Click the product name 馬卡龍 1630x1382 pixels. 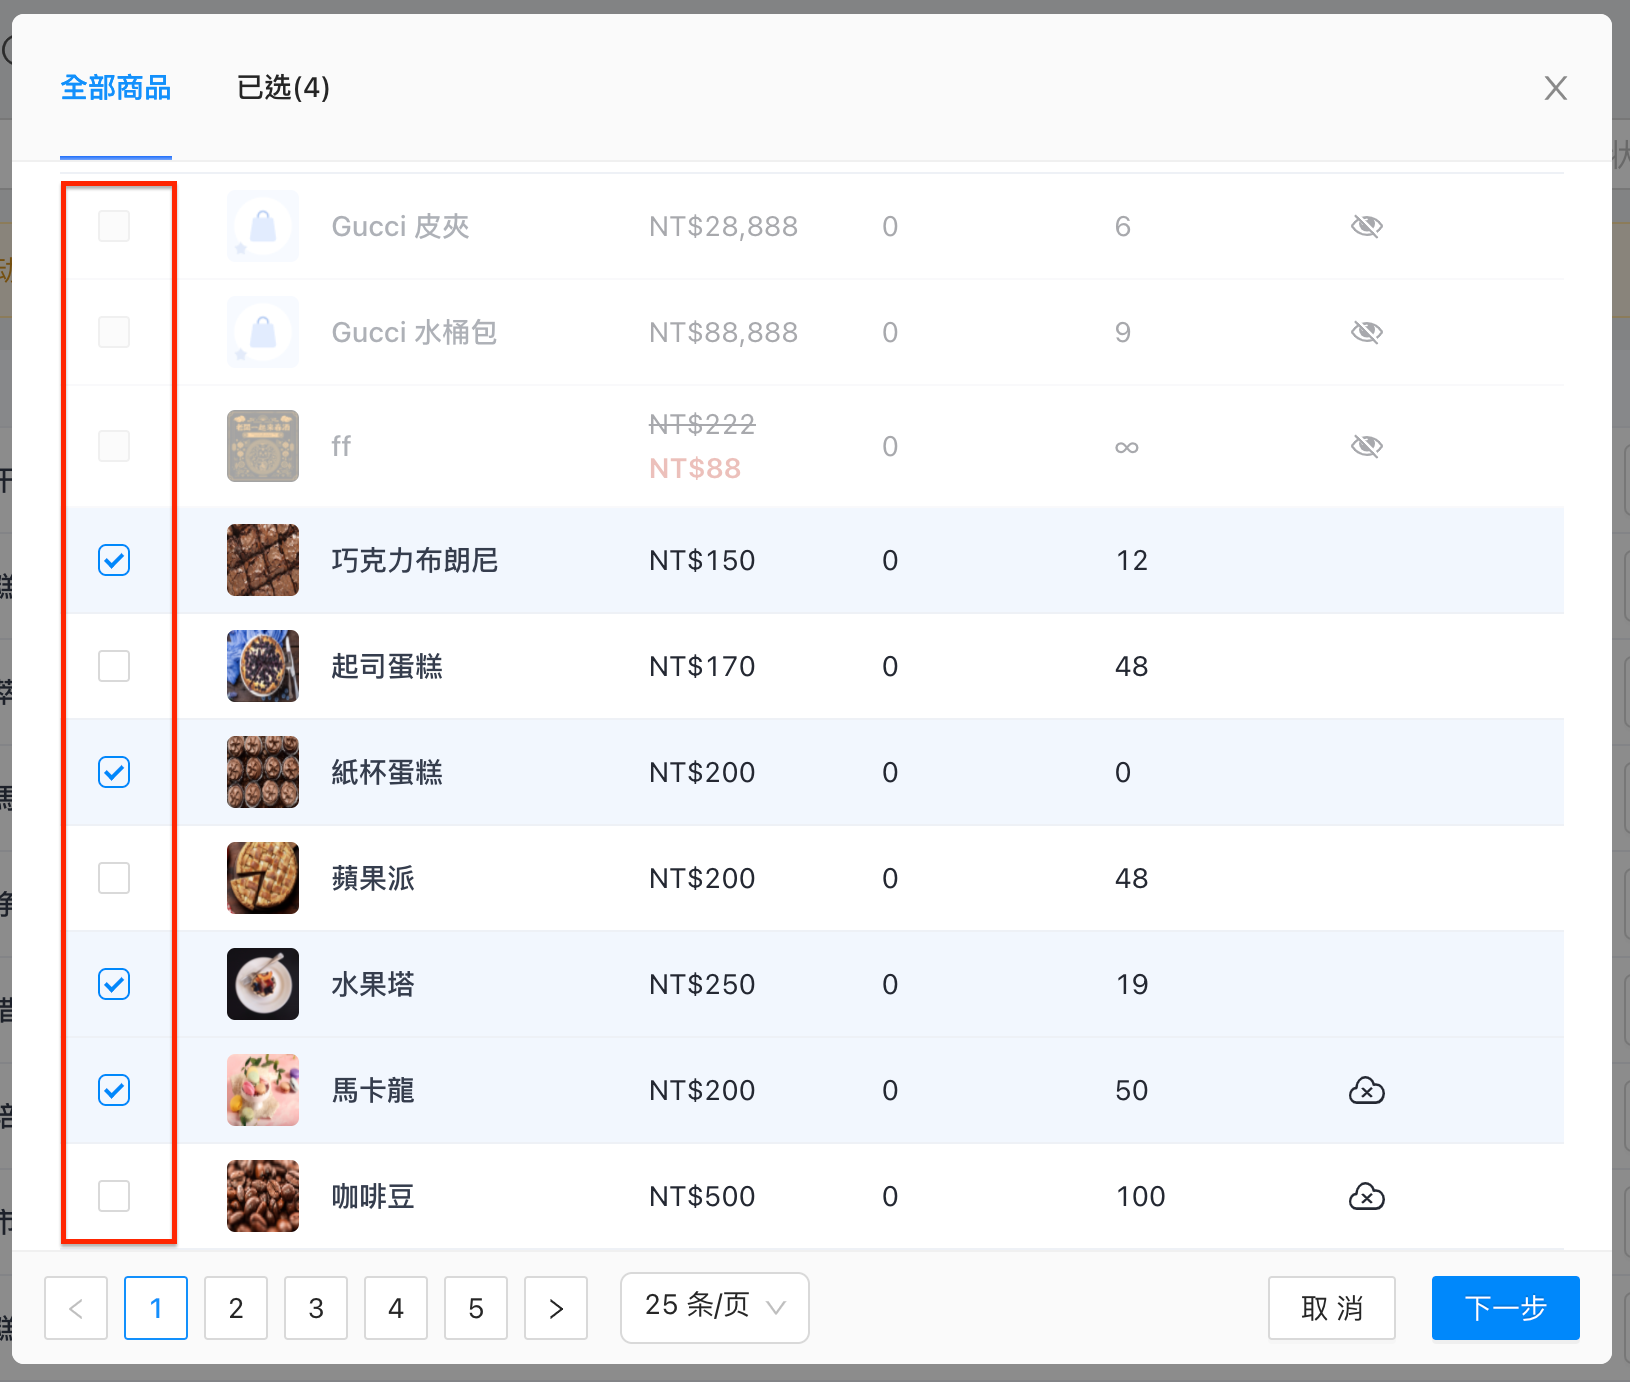373,1090
